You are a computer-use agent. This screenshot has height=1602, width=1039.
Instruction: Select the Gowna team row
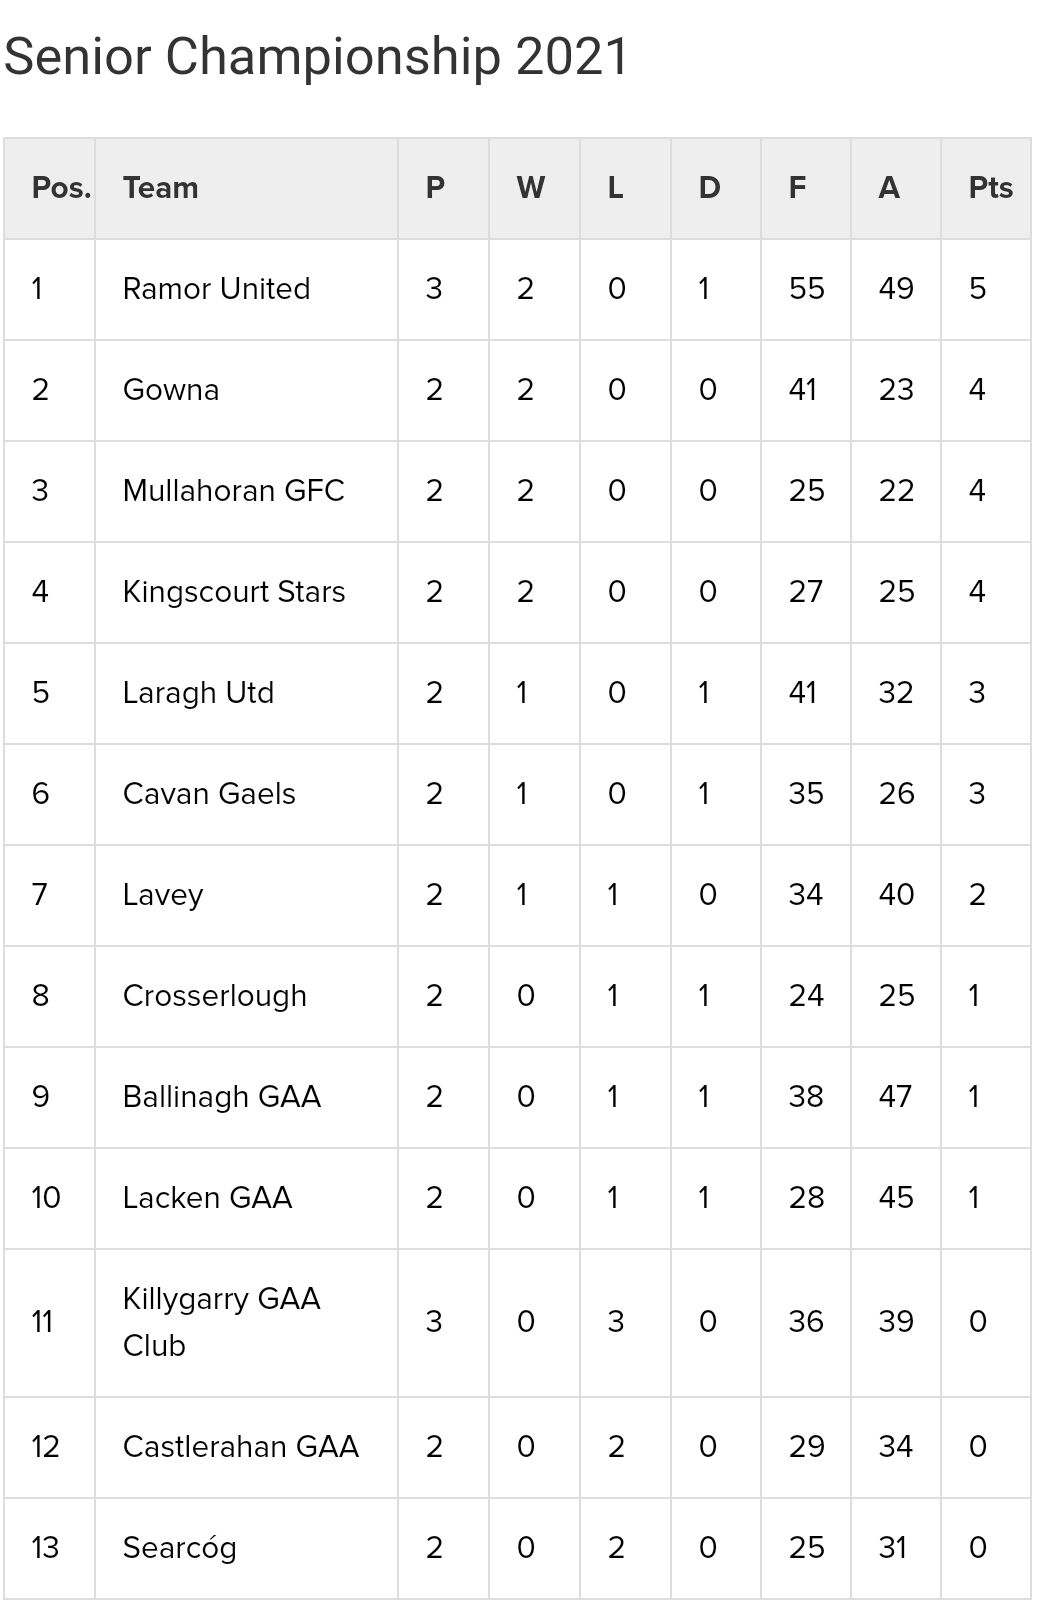click(171, 390)
